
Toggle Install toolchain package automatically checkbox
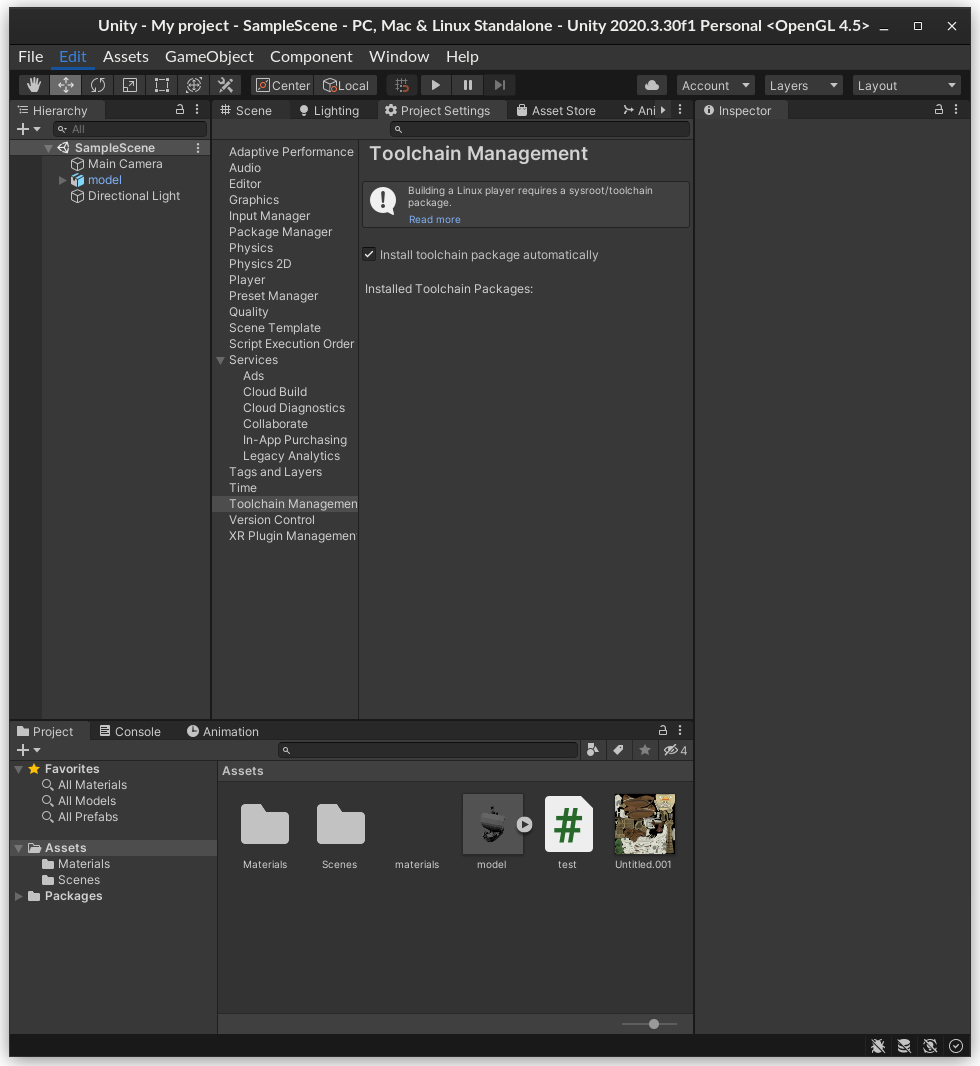[369, 255]
